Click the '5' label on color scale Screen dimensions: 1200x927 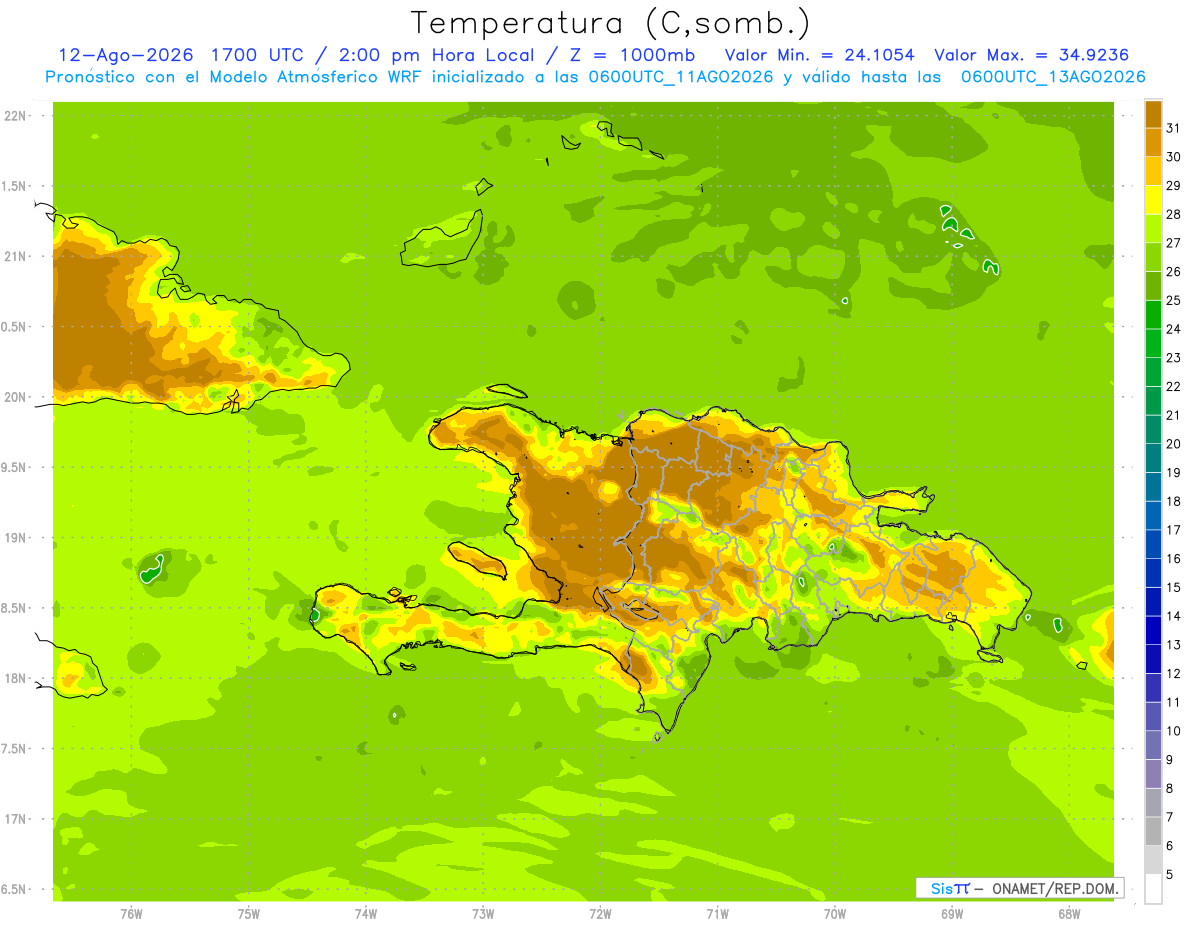pyautogui.click(x=1170, y=875)
